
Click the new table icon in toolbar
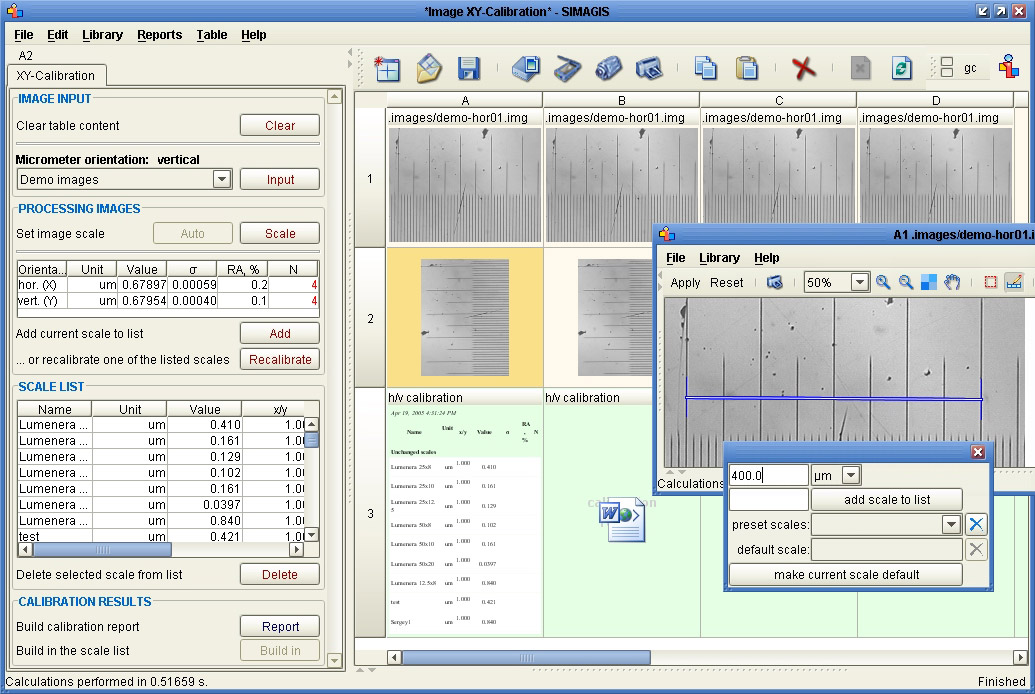(x=387, y=68)
